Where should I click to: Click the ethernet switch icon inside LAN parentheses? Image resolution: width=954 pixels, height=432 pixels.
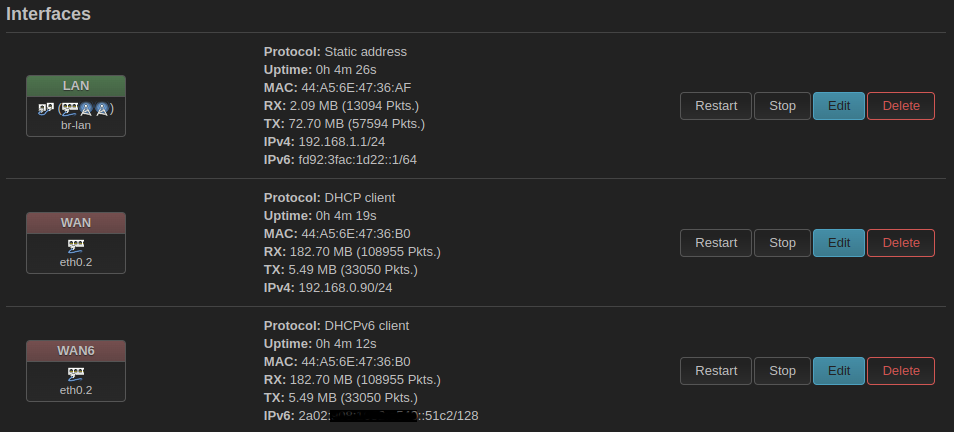pos(71,109)
